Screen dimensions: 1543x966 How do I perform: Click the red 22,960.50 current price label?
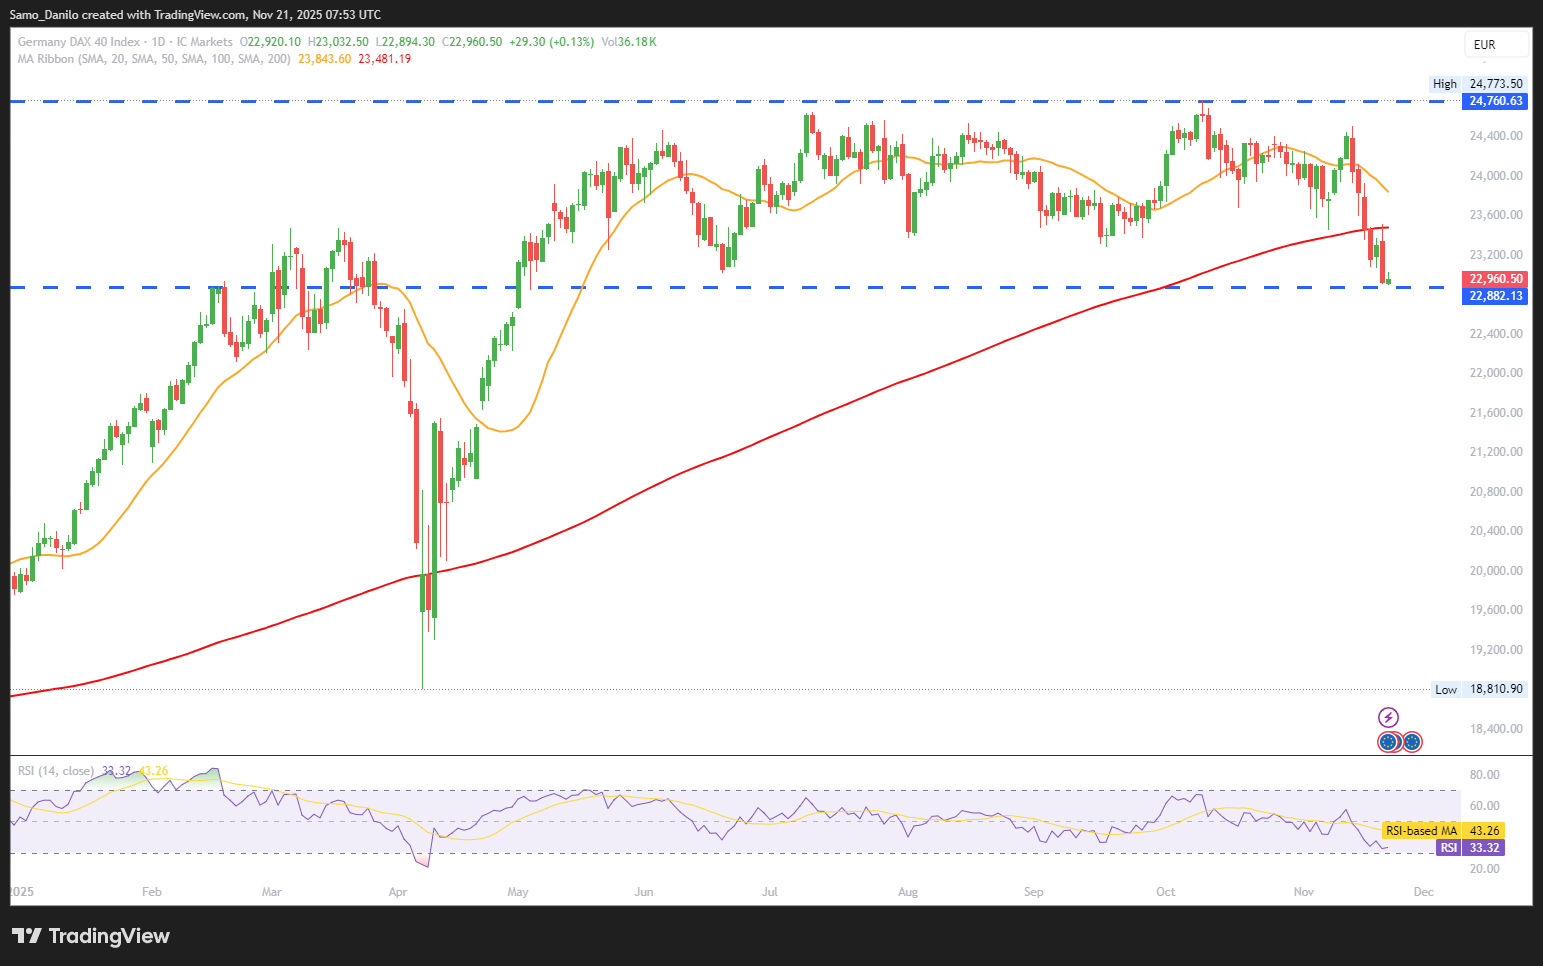click(1496, 279)
